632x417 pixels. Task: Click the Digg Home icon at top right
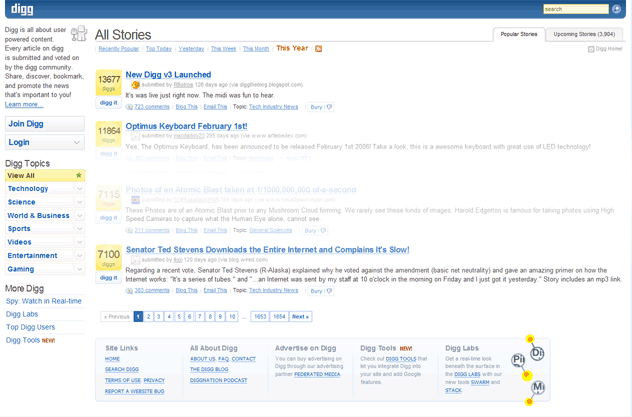[591, 49]
